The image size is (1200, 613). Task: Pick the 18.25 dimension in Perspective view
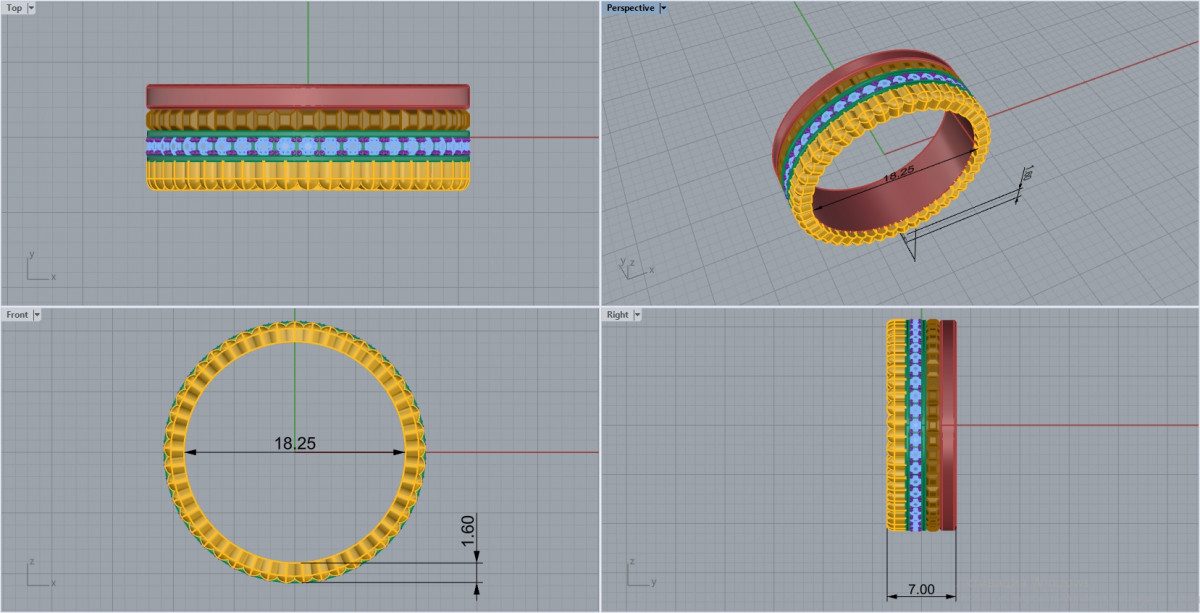897,174
